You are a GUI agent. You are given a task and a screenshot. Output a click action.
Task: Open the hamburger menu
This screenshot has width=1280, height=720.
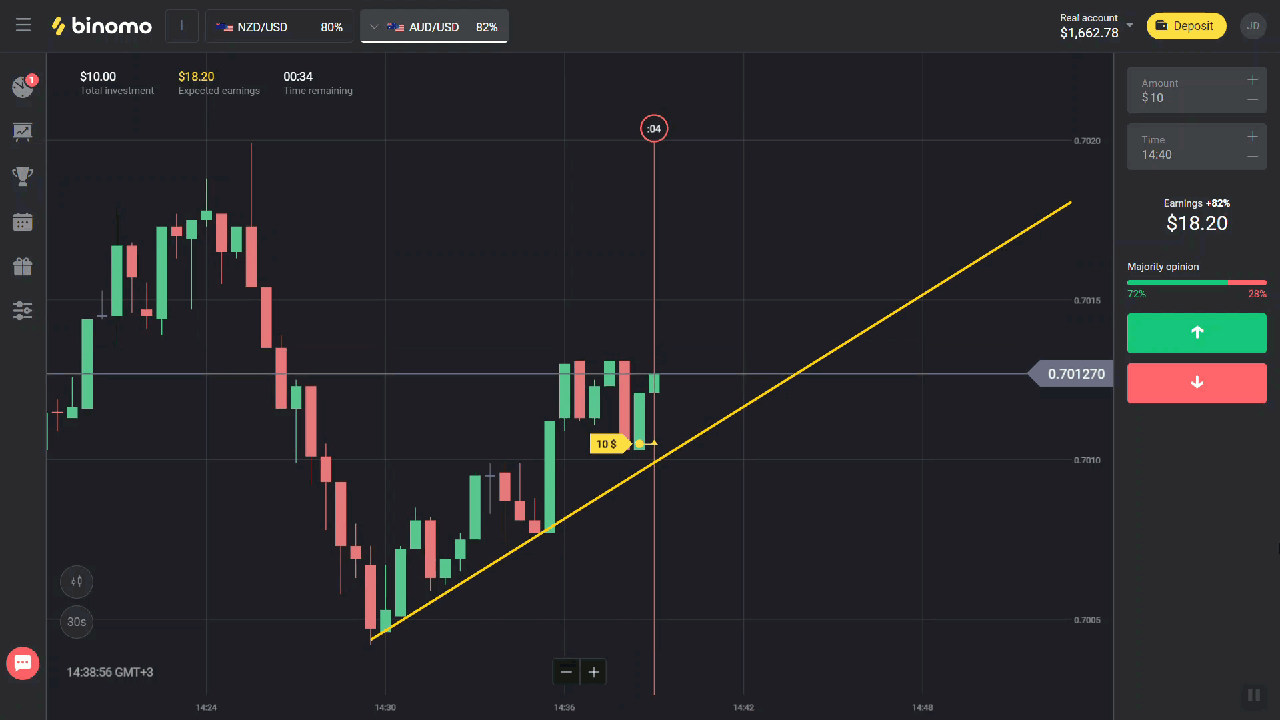tap(23, 25)
